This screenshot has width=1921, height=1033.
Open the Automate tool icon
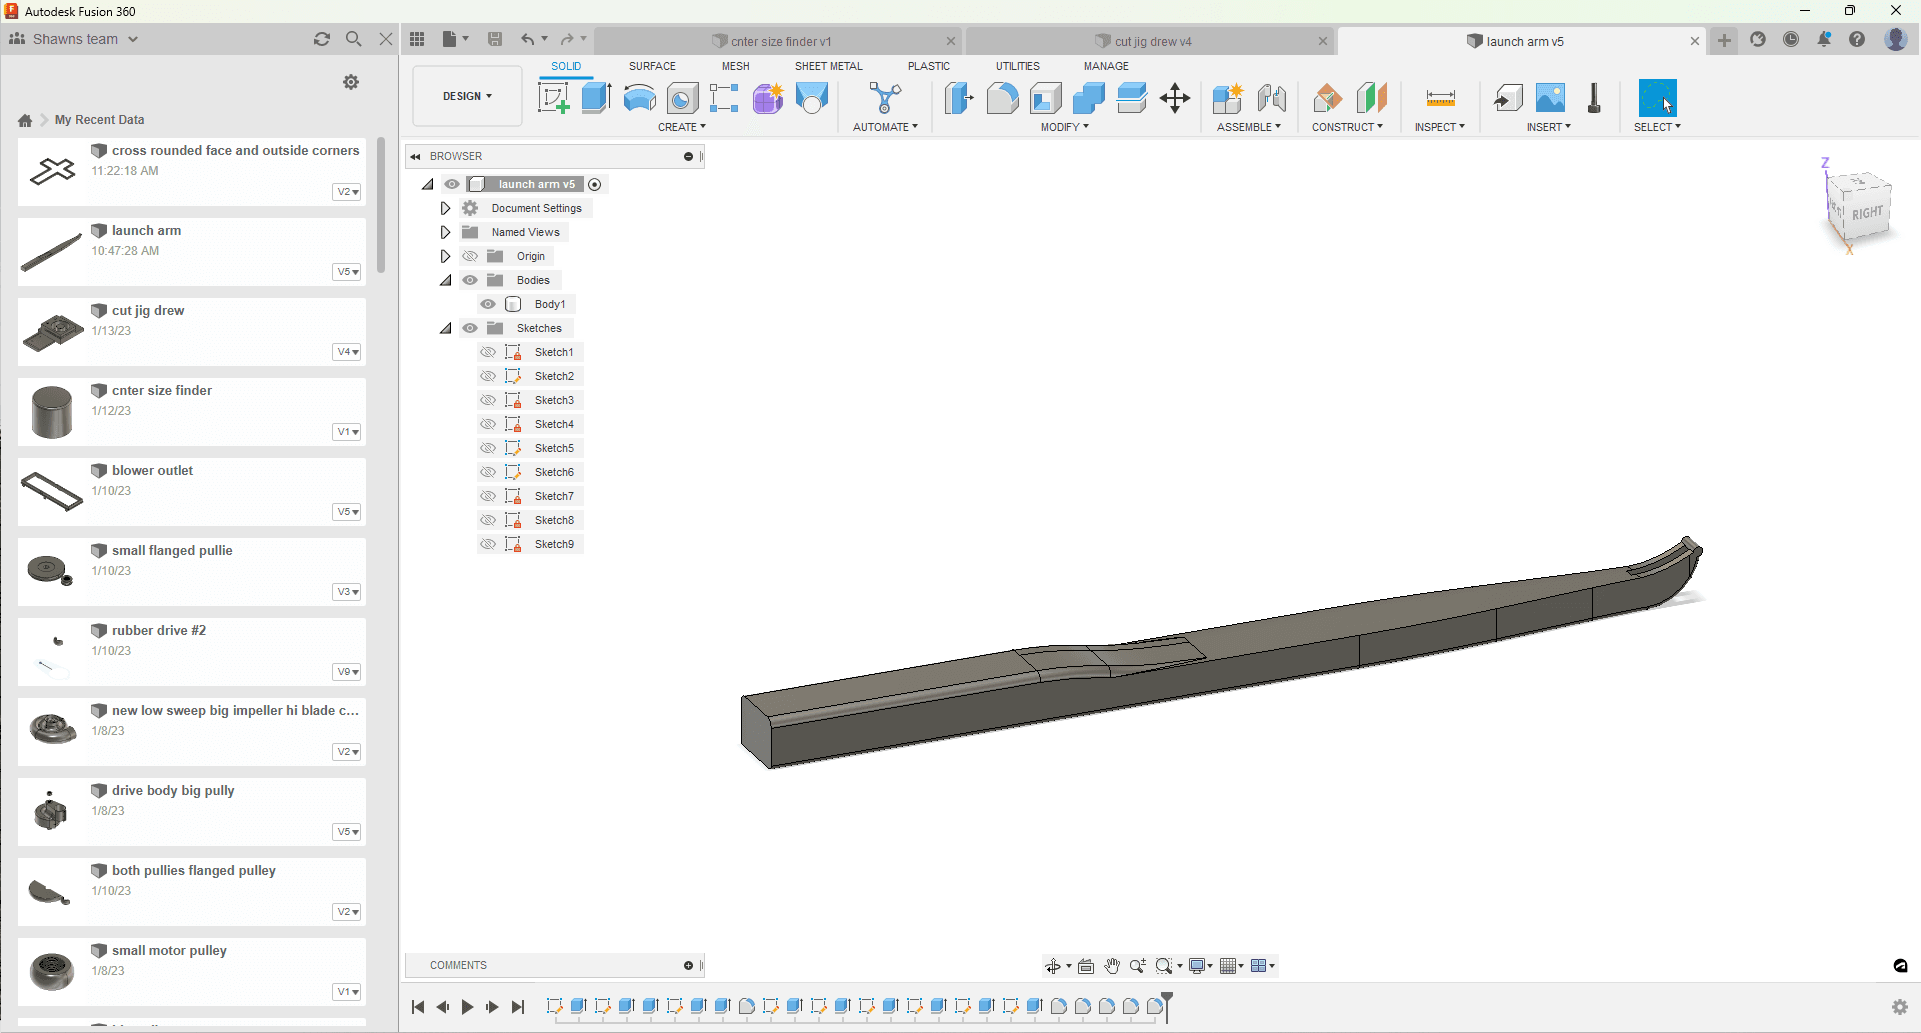[x=885, y=98]
